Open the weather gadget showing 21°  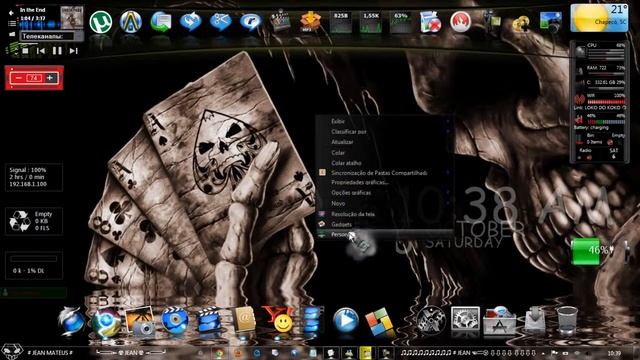click(599, 18)
